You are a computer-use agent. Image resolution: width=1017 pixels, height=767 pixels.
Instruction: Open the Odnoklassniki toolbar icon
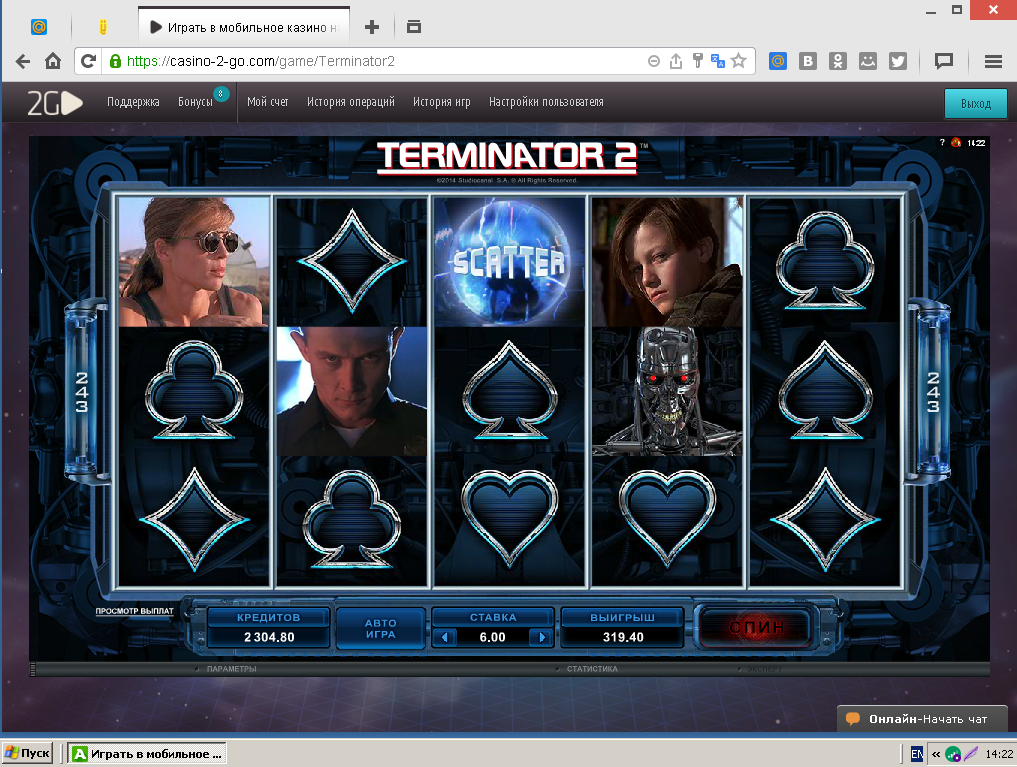pos(838,61)
